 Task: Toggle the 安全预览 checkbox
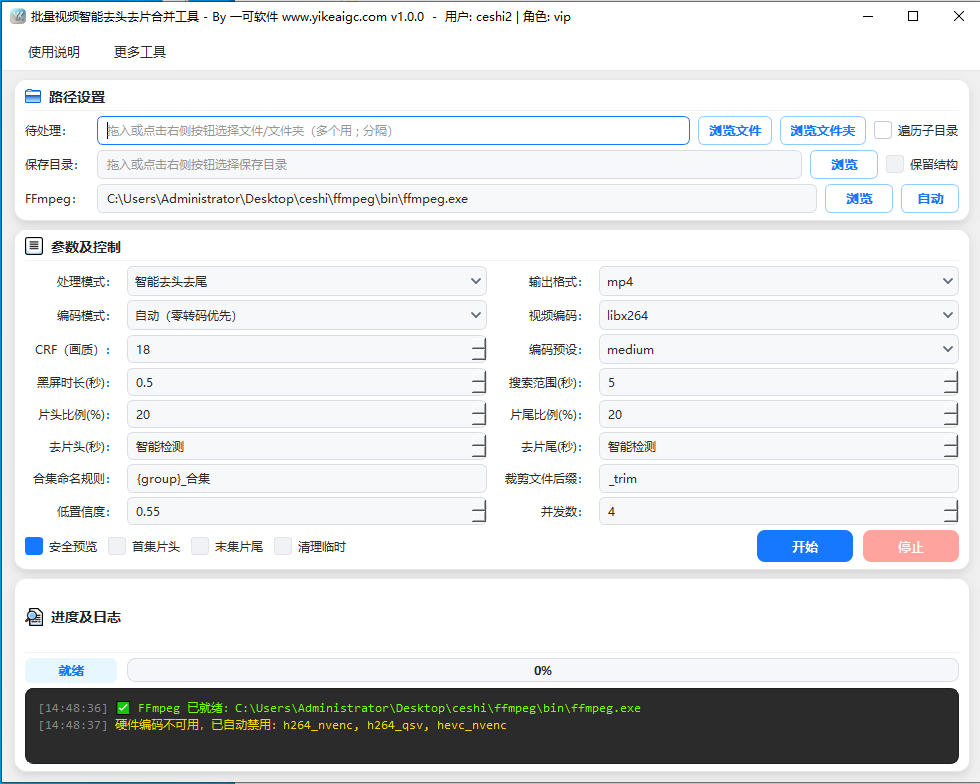pos(34,546)
